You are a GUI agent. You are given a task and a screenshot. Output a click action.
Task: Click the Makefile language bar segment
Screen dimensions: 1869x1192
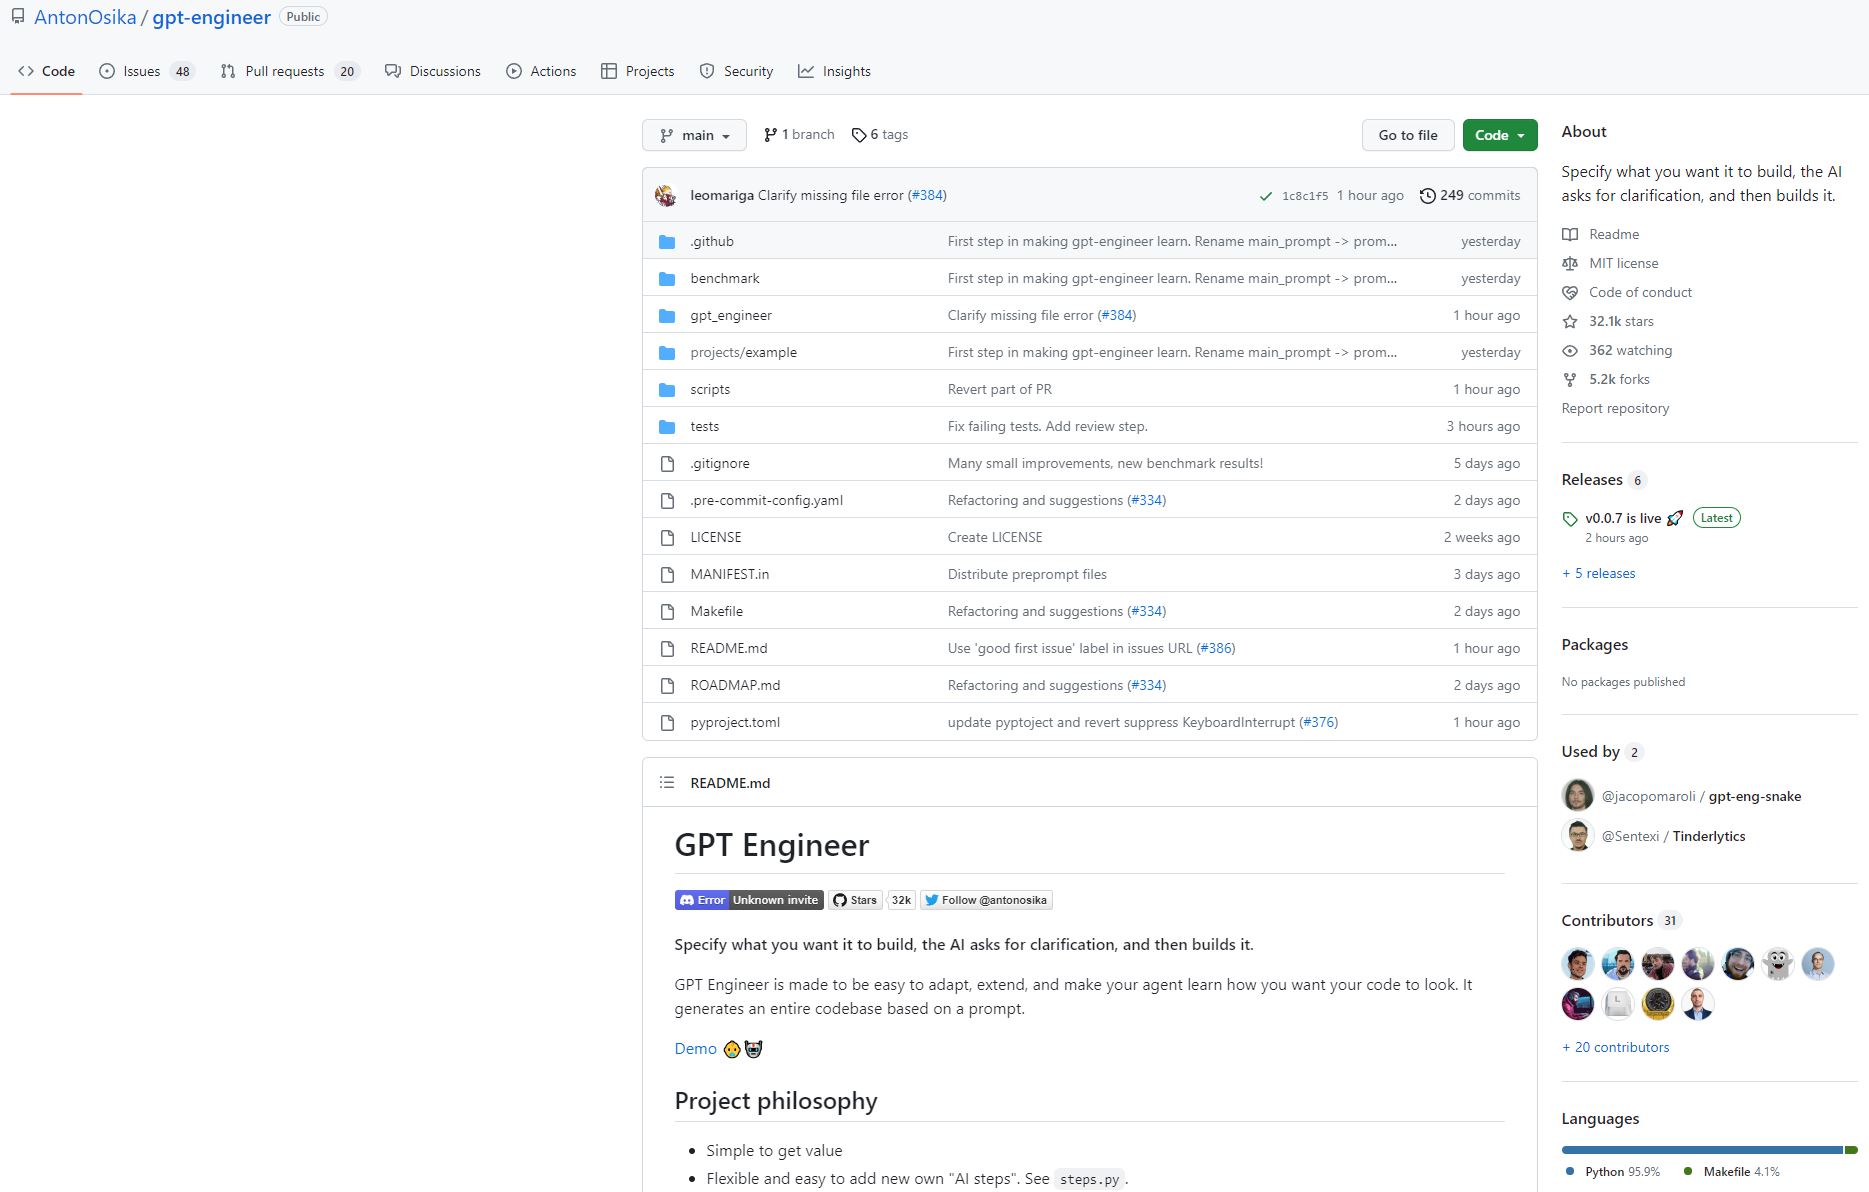[1850, 1150]
